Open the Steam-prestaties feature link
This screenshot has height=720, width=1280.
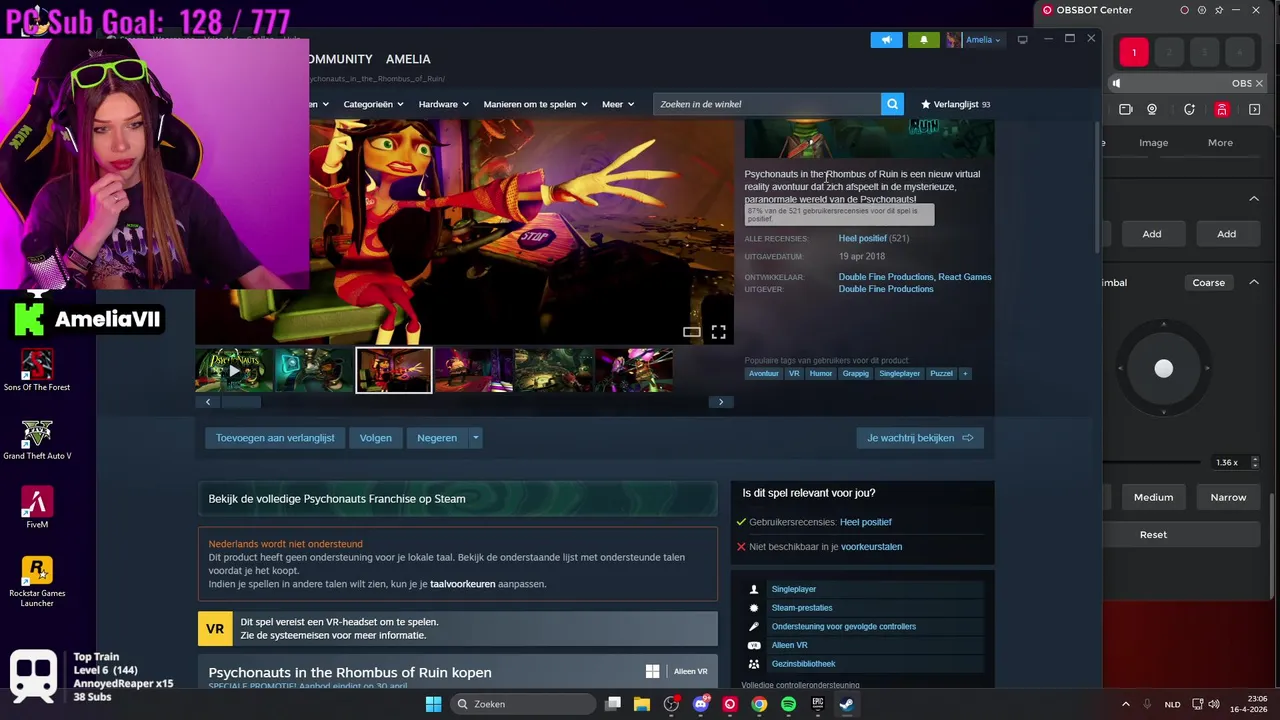(802, 608)
